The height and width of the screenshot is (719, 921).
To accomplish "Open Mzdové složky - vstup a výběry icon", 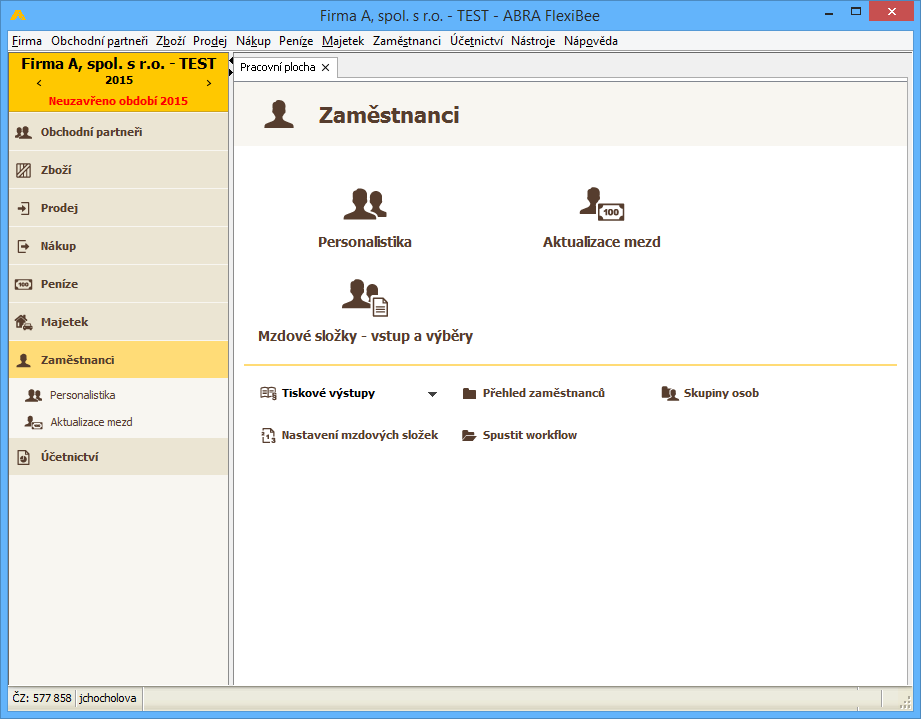I will 365,297.
